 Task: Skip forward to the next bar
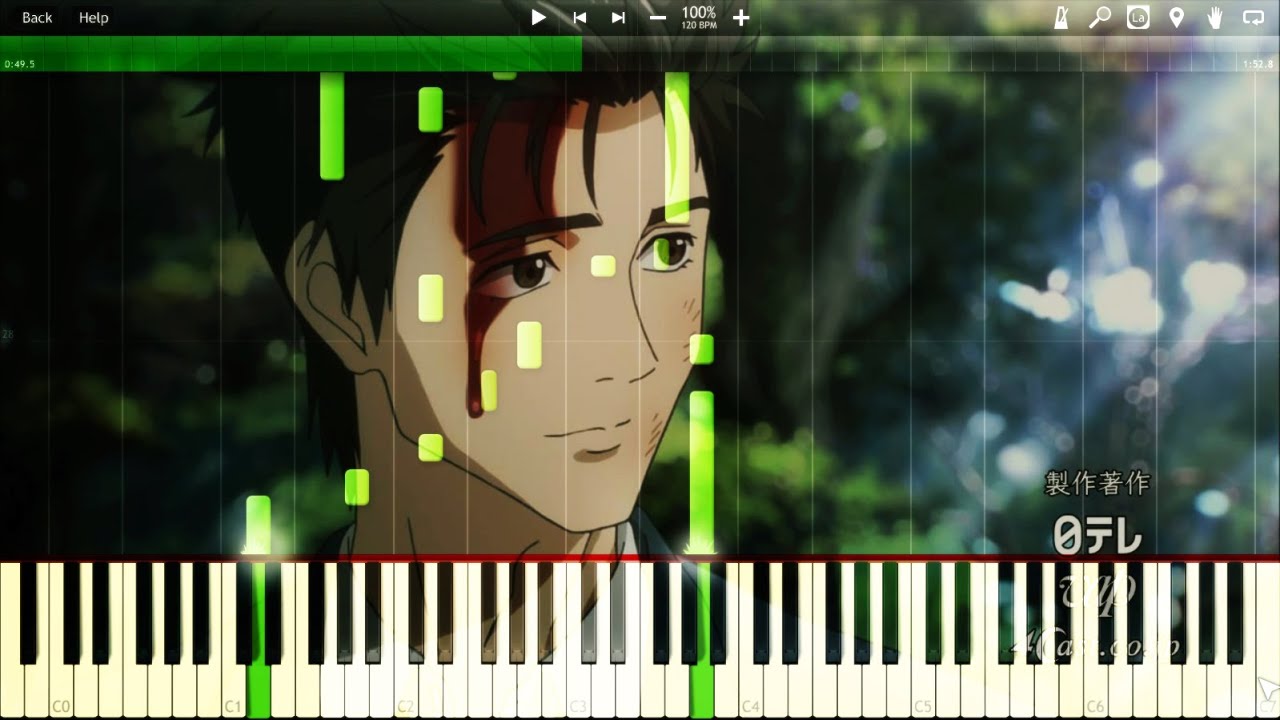(x=618, y=17)
